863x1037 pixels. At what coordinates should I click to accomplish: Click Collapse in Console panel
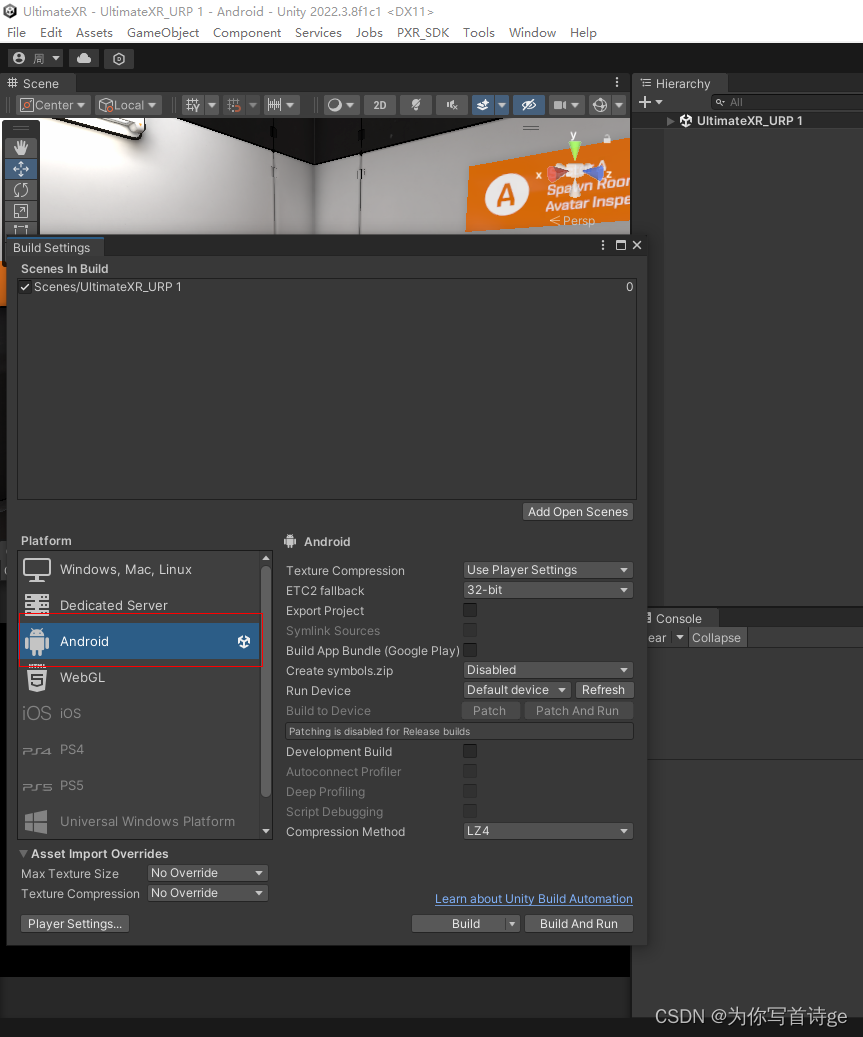[716, 638]
